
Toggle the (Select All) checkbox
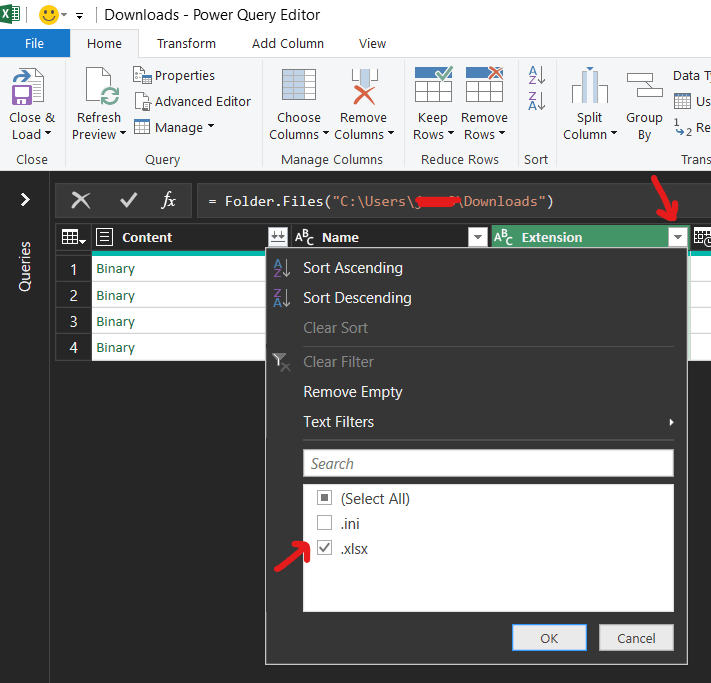tap(324, 498)
